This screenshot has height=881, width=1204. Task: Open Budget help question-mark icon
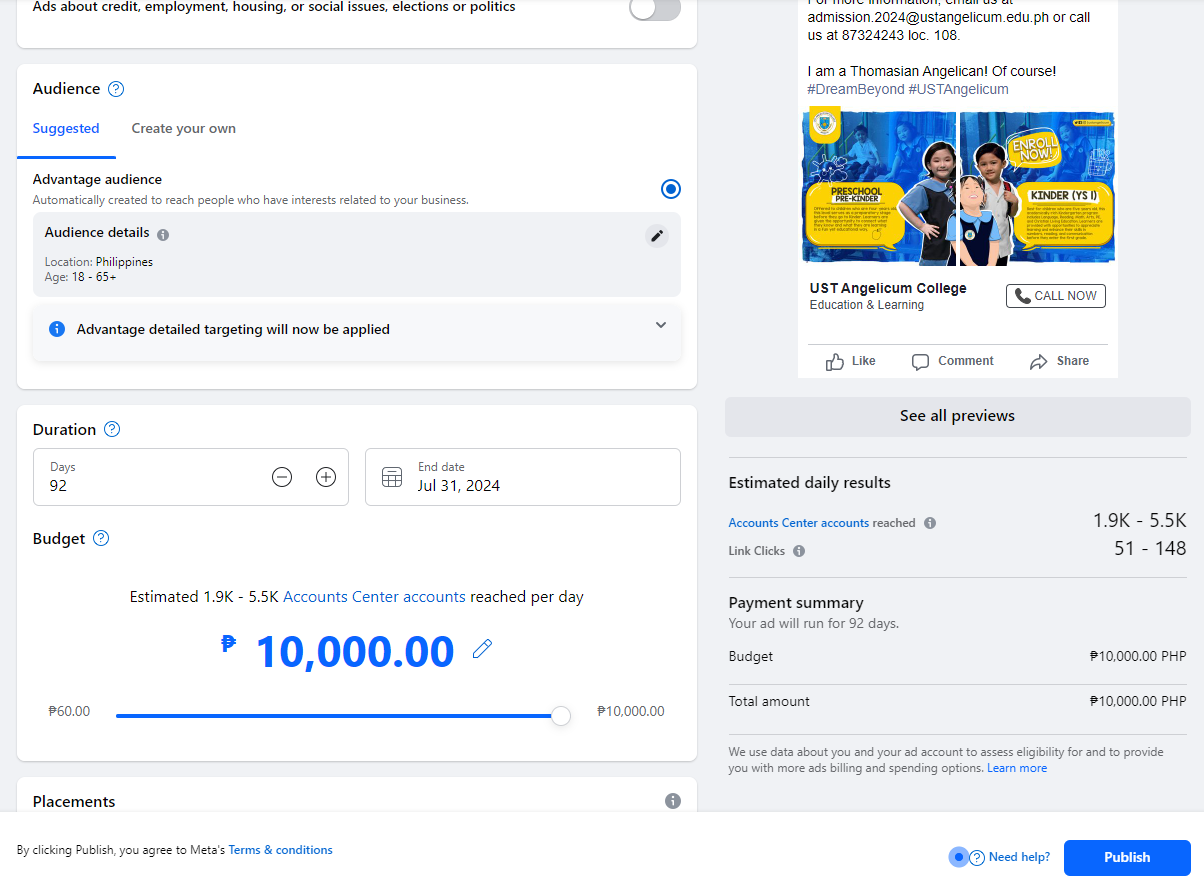coord(101,538)
